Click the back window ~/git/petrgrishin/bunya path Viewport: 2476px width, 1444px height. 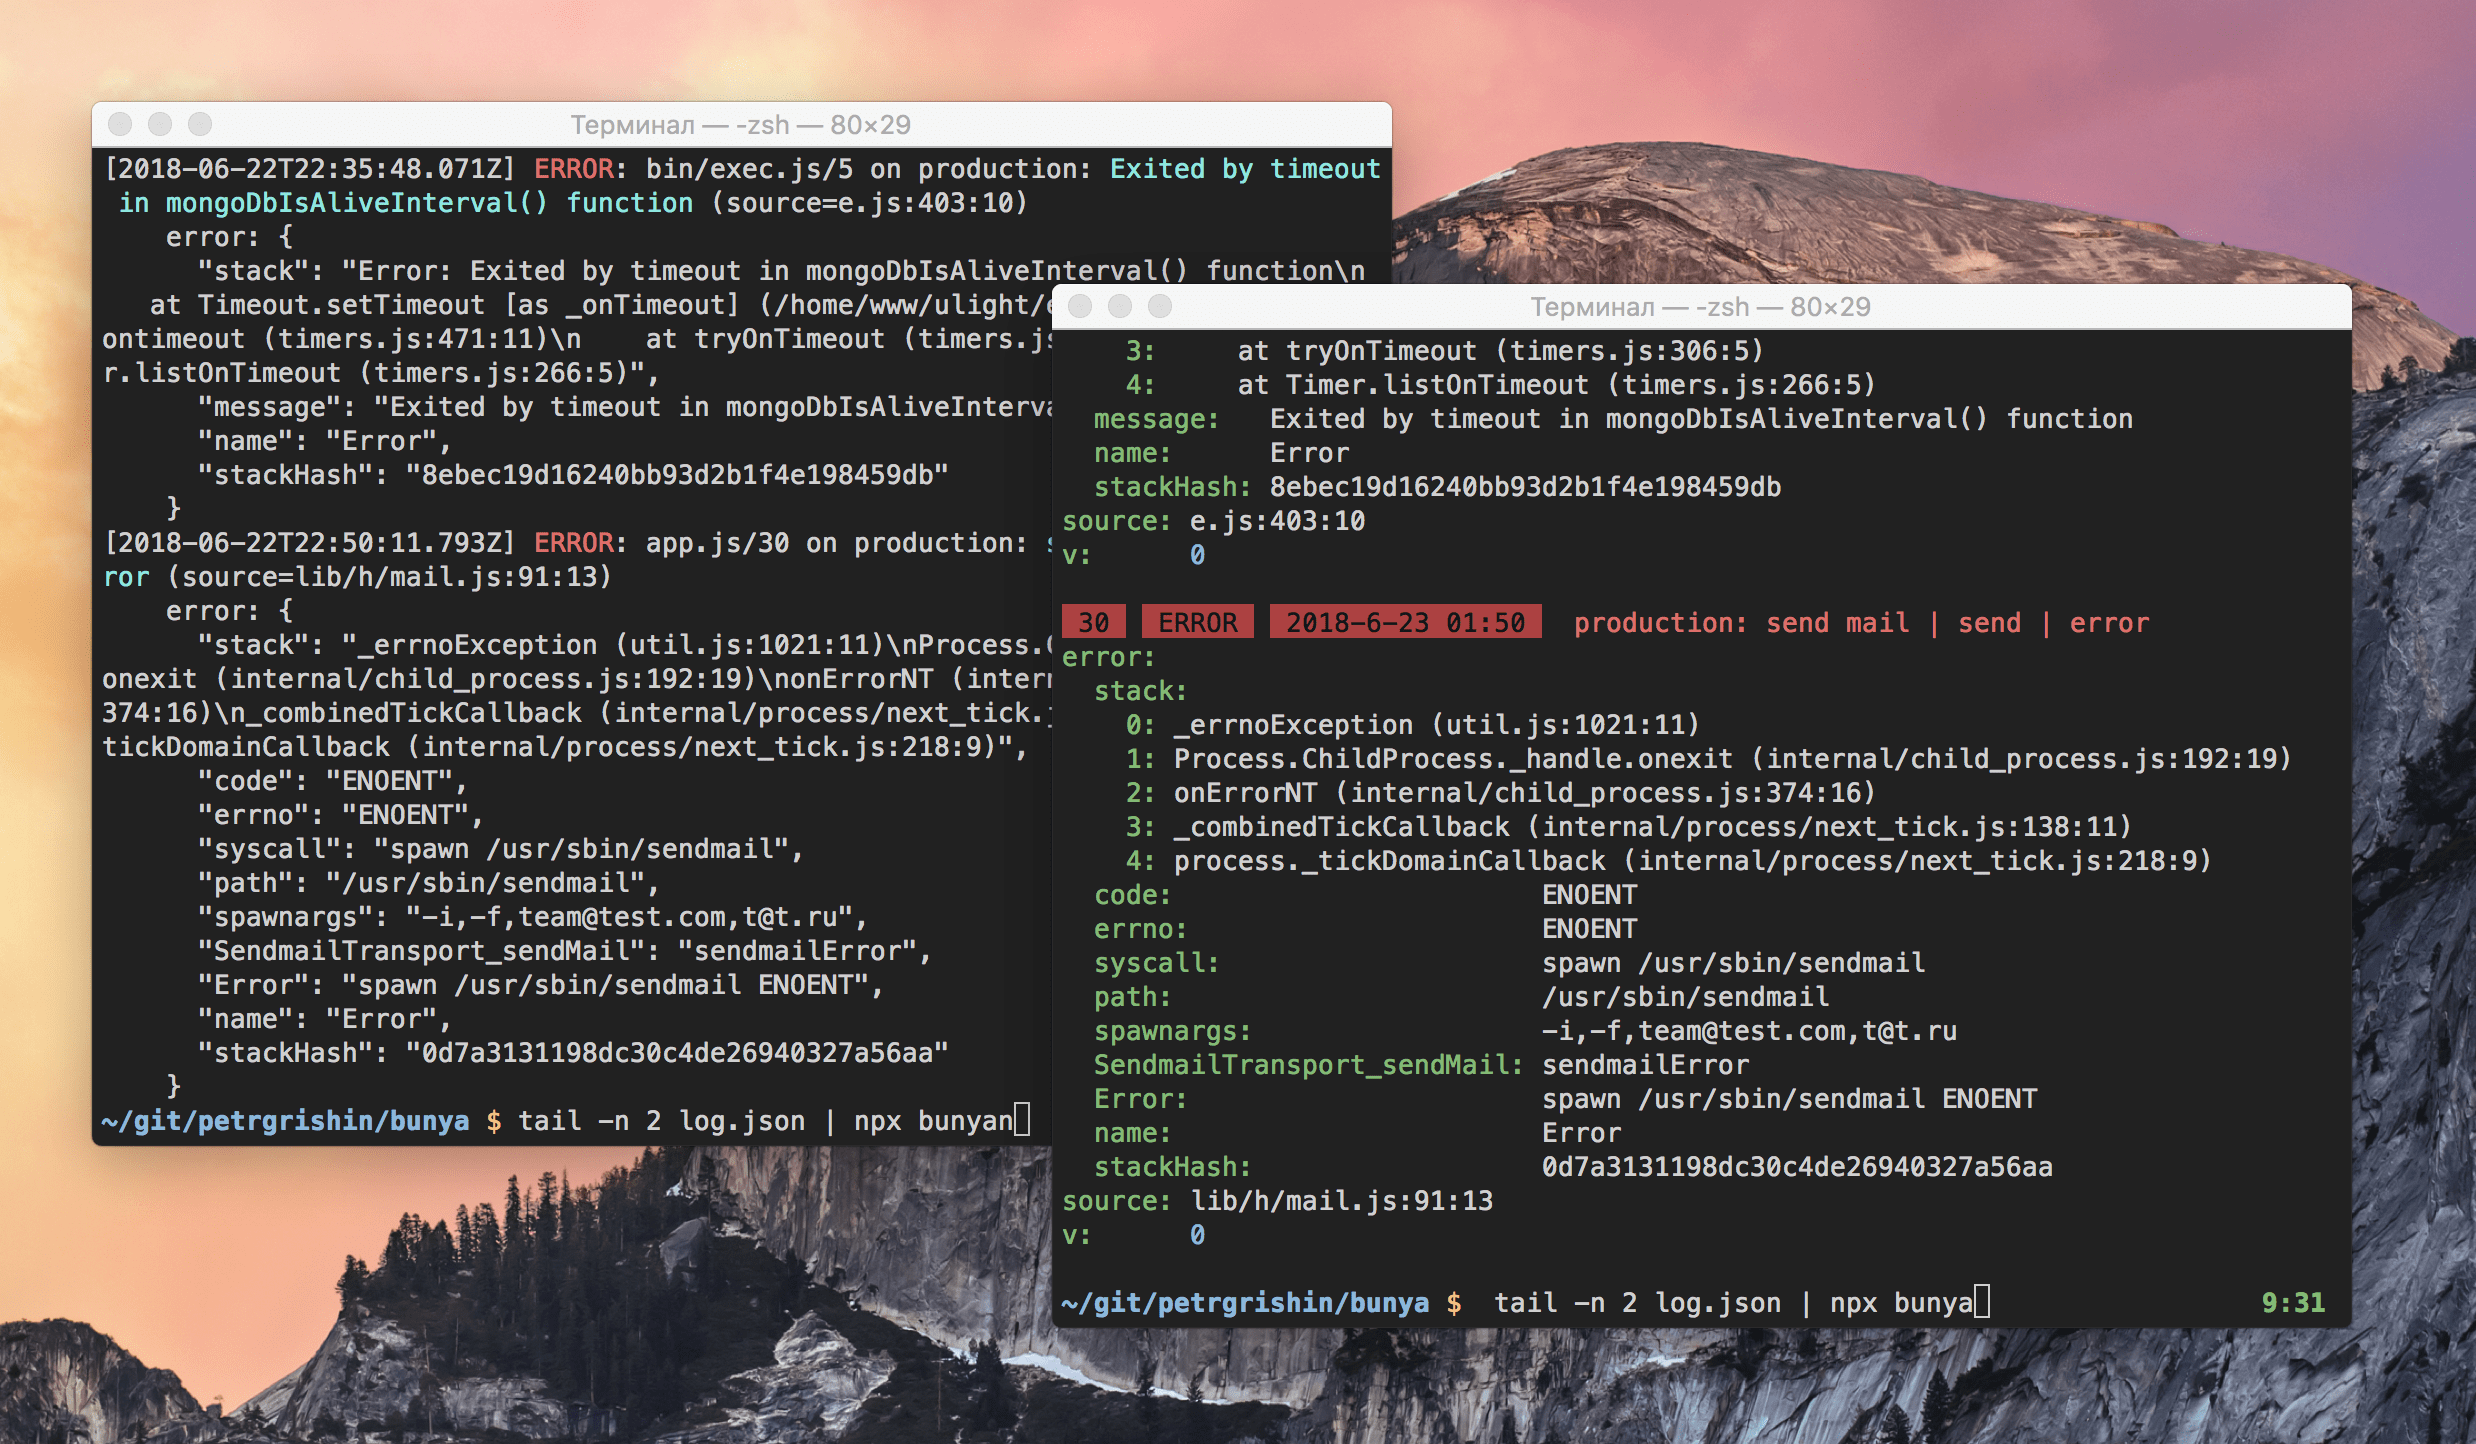[x=285, y=1120]
